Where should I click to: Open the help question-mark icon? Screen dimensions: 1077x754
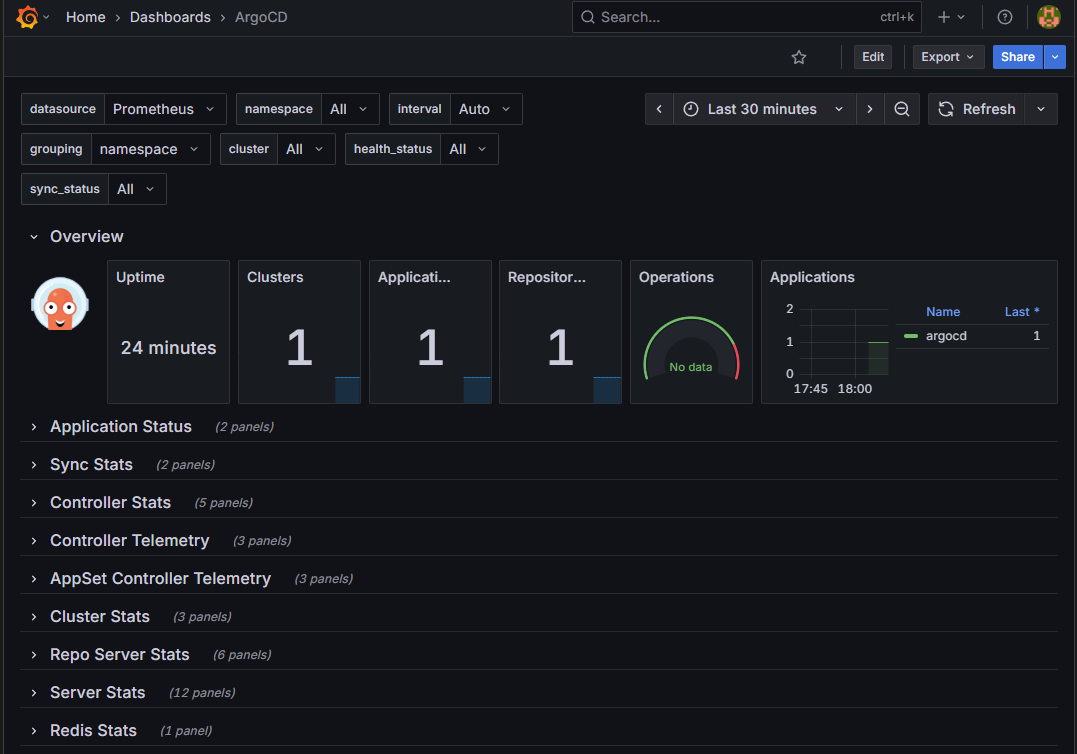(1004, 17)
